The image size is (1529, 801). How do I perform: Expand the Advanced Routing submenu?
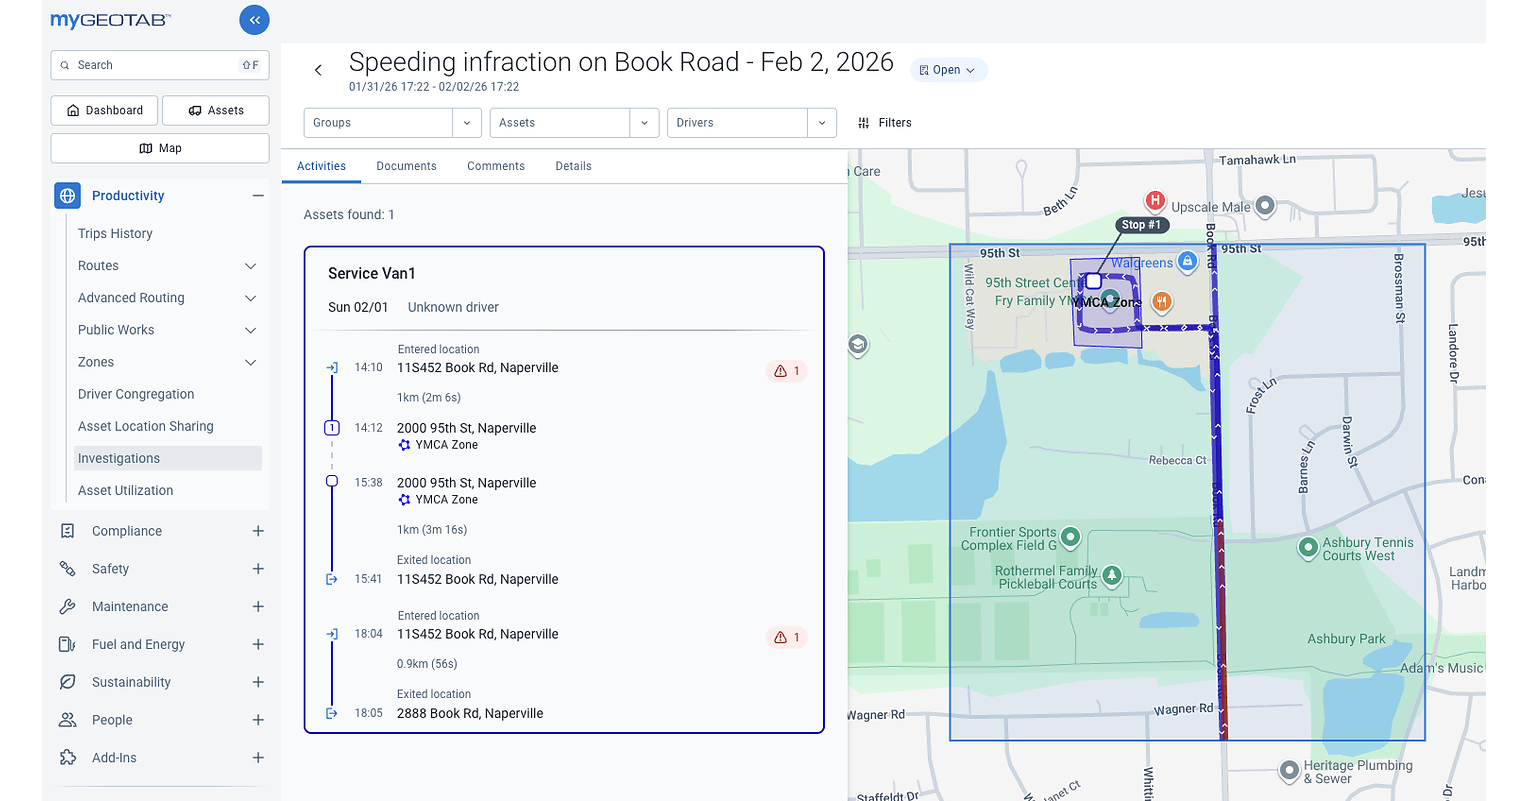pos(251,298)
